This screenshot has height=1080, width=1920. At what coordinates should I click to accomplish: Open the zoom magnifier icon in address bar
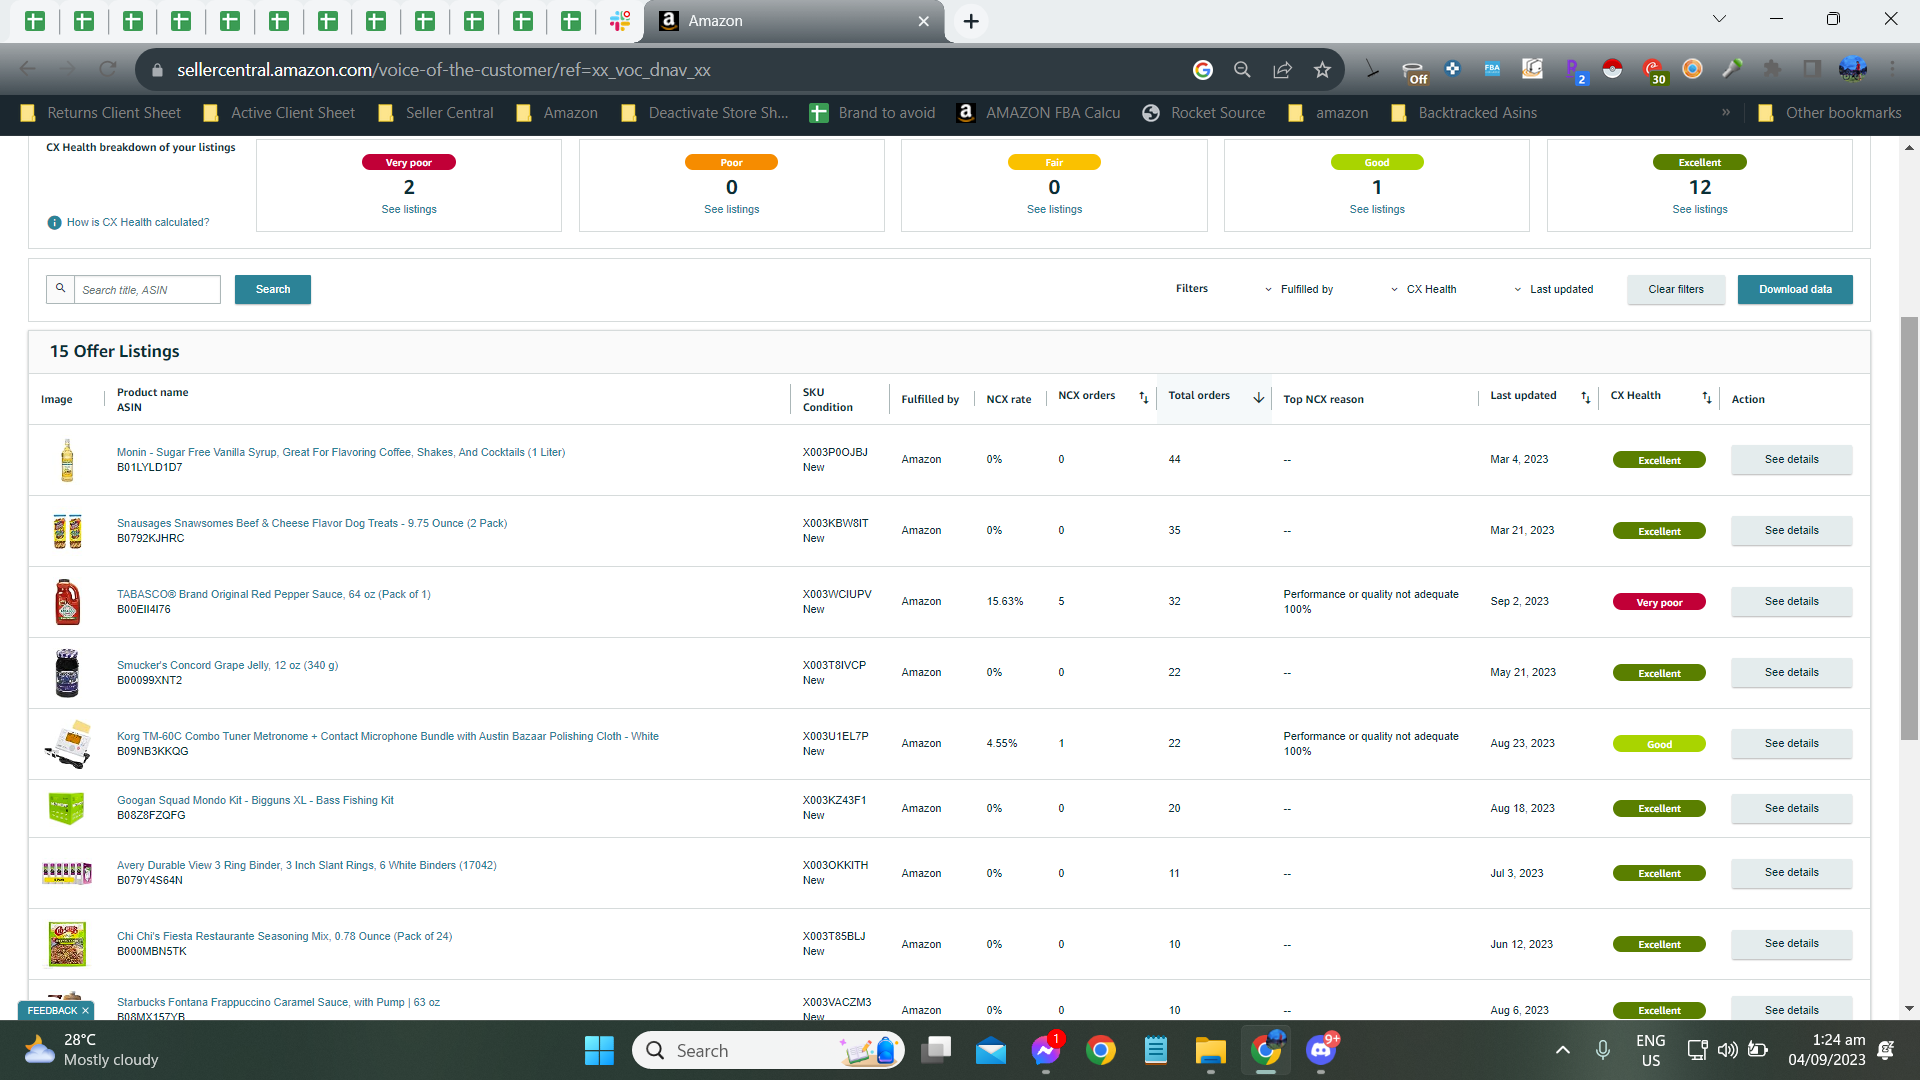click(1242, 70)
